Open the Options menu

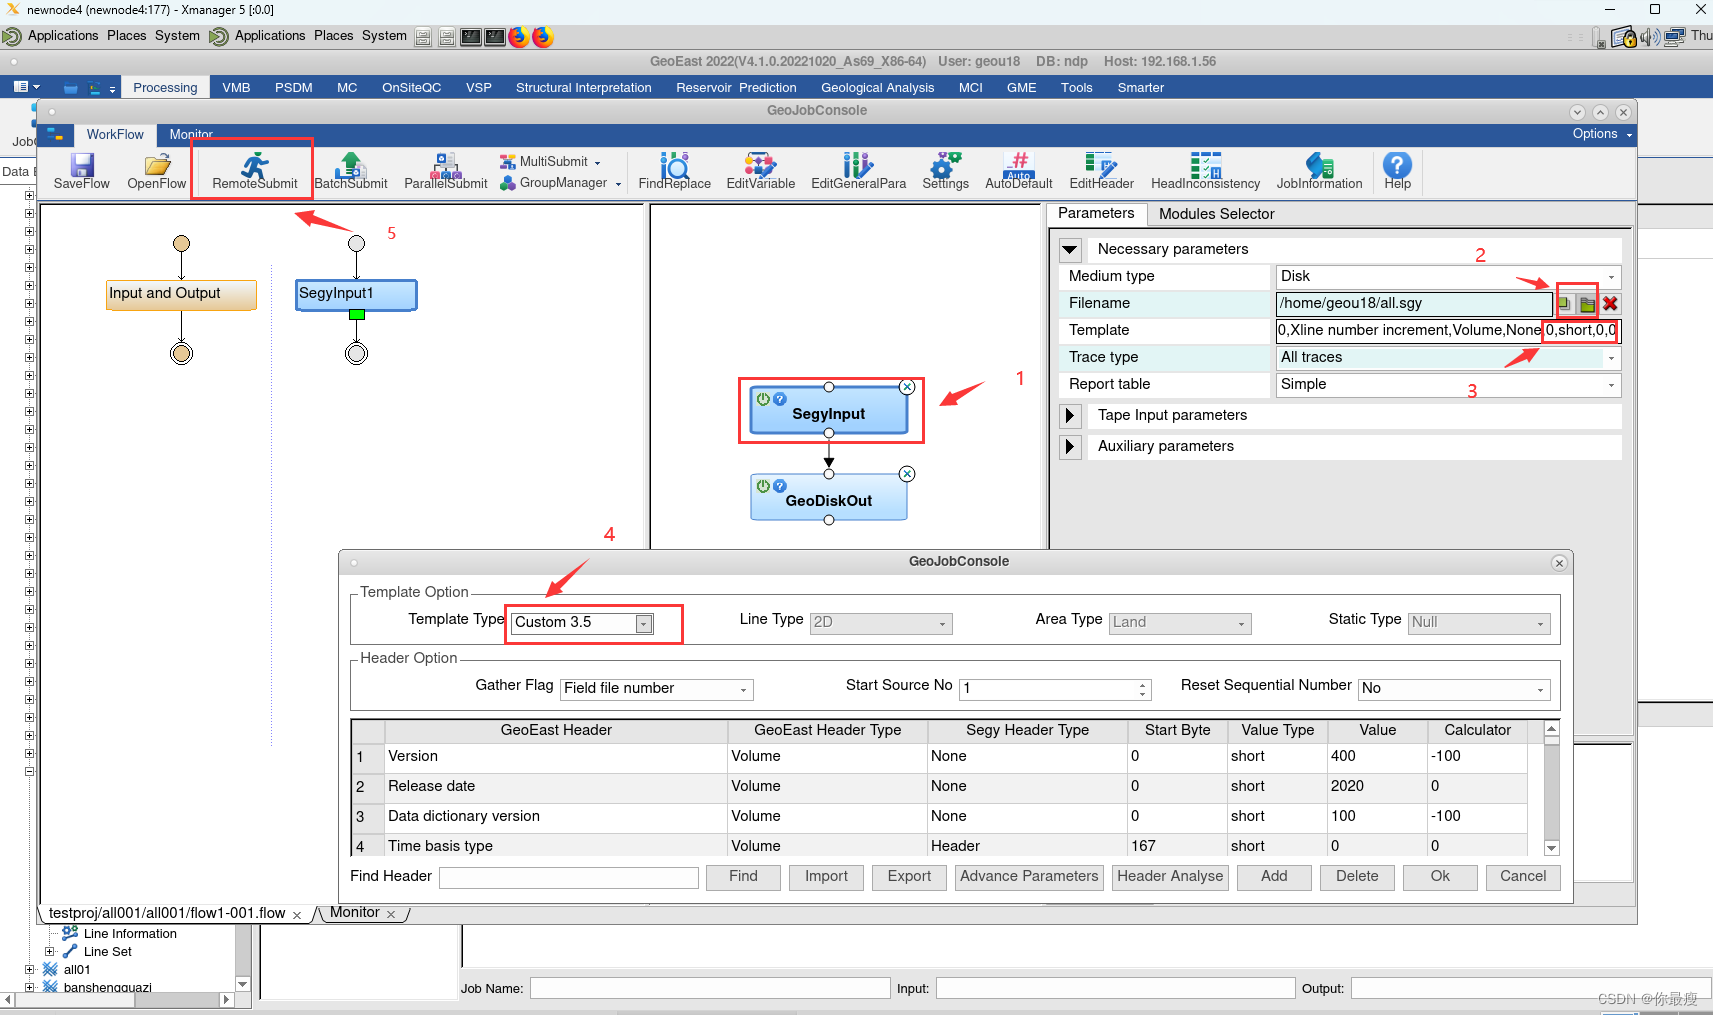(x=1601, y=134)
